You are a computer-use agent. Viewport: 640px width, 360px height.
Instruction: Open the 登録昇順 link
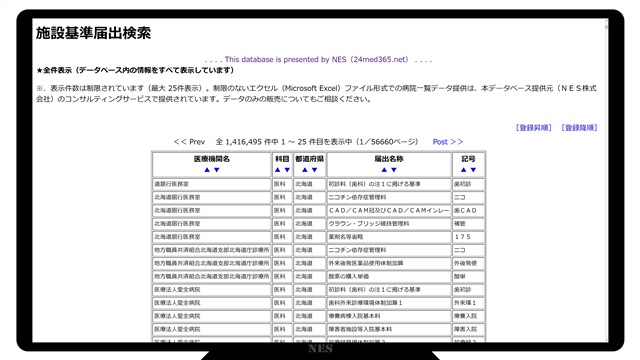click(x=533, y=128)
